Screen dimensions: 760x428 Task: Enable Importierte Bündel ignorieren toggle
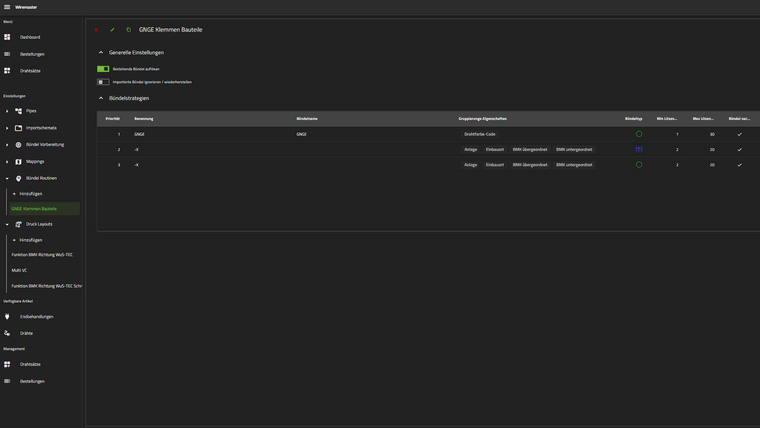coord(103,82)
